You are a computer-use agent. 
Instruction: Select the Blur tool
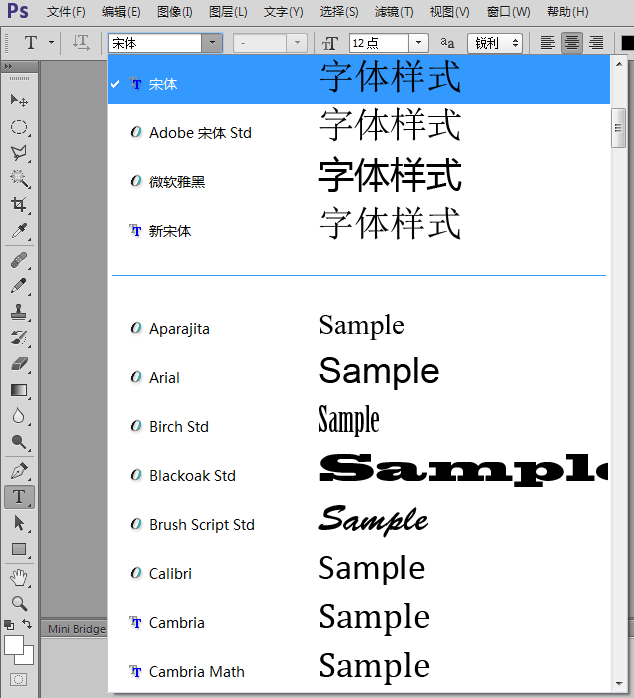(x=19, y=416)
